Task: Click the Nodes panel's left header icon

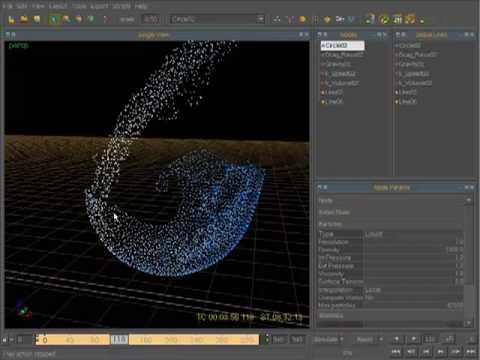Action: [x=322, y=34]
